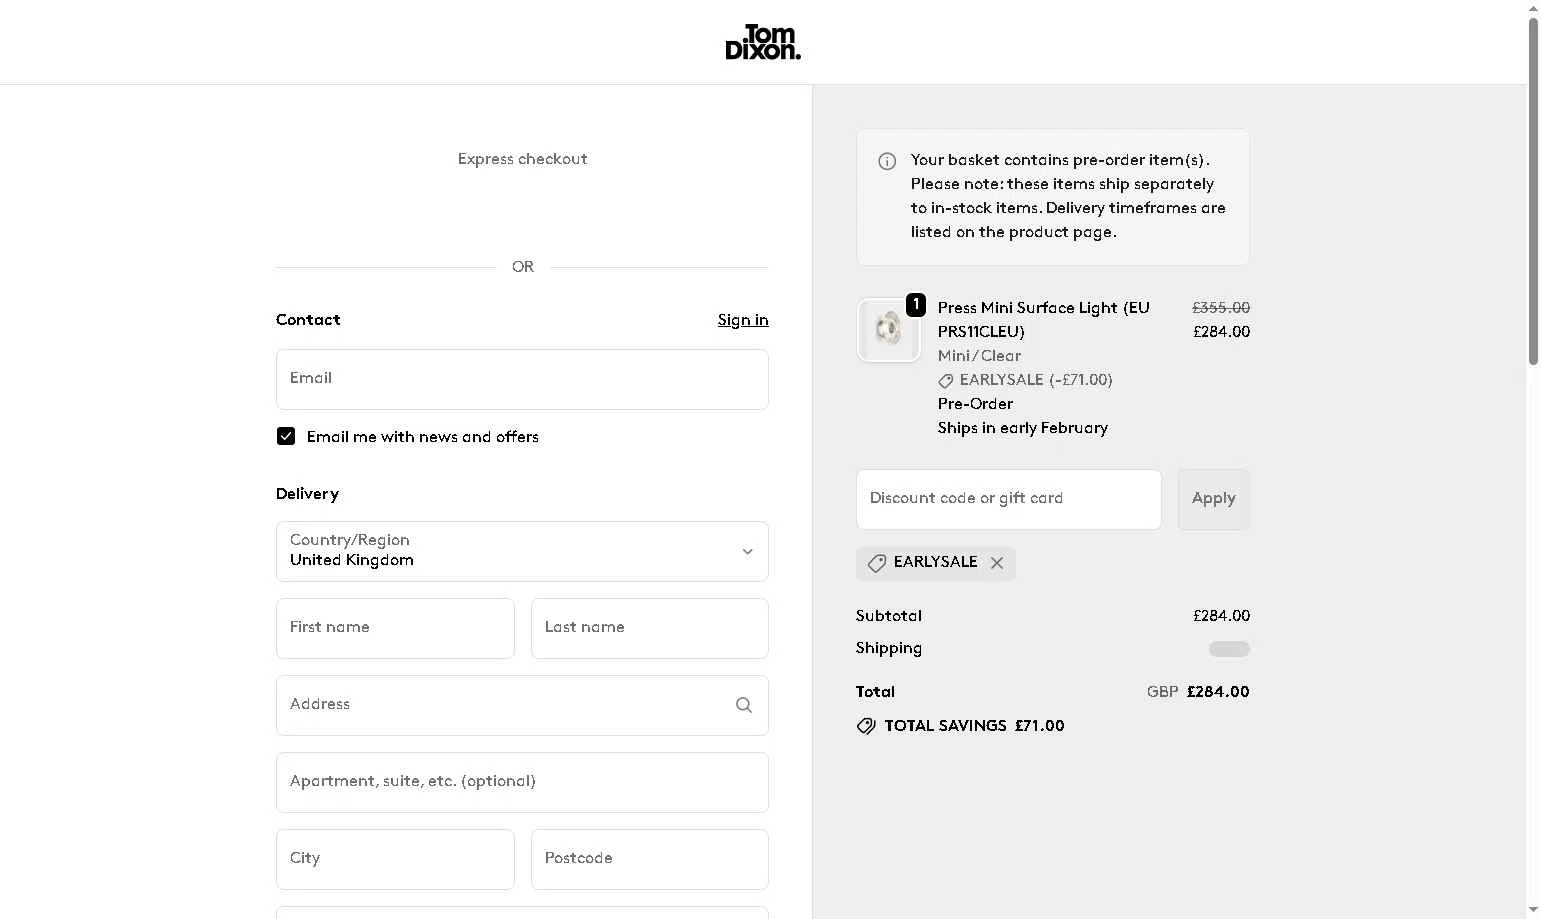Focus the Apartment, suite, etc. field

point(522,782)
